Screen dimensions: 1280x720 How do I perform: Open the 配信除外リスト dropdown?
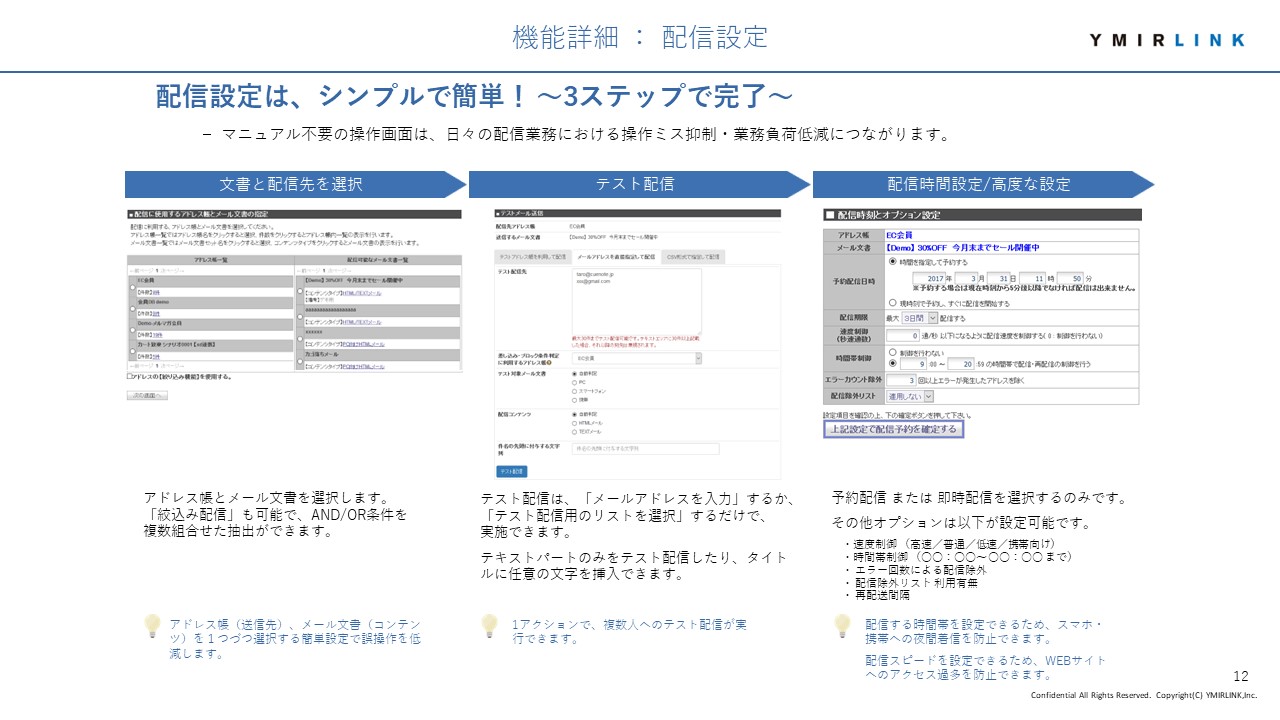coord(909,397)
